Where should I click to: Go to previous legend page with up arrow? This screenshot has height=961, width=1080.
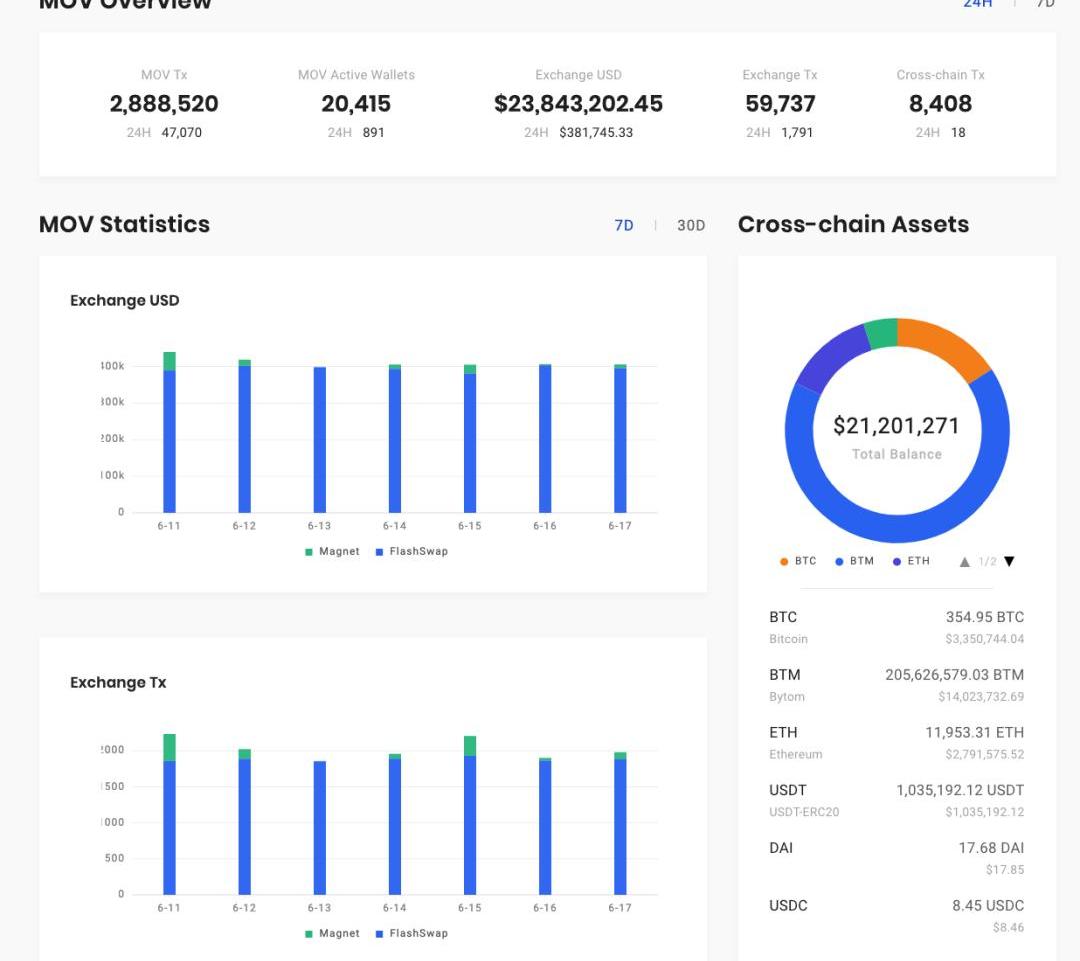coord(964,562)
